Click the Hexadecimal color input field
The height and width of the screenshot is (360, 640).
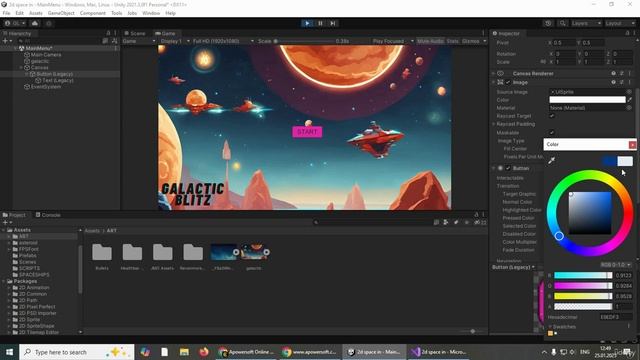[x=616, y=317]
